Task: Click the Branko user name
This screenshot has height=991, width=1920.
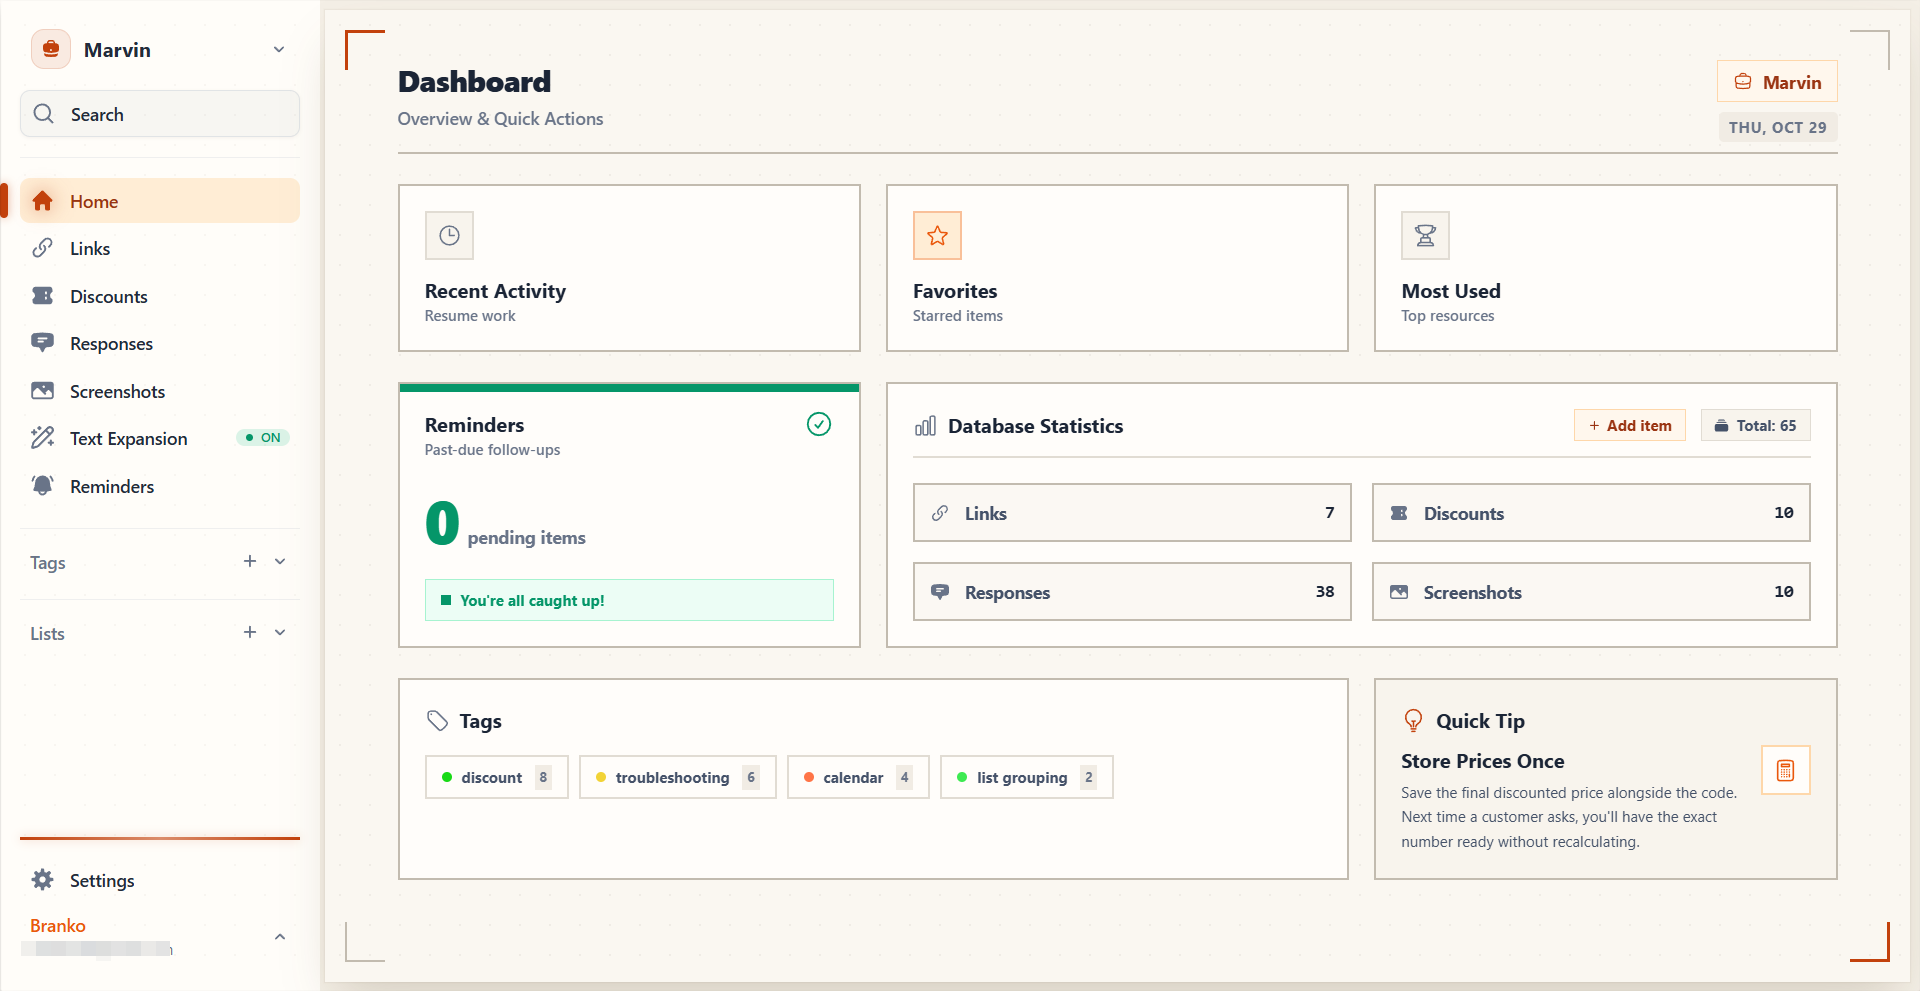Action: pos(58,926)
